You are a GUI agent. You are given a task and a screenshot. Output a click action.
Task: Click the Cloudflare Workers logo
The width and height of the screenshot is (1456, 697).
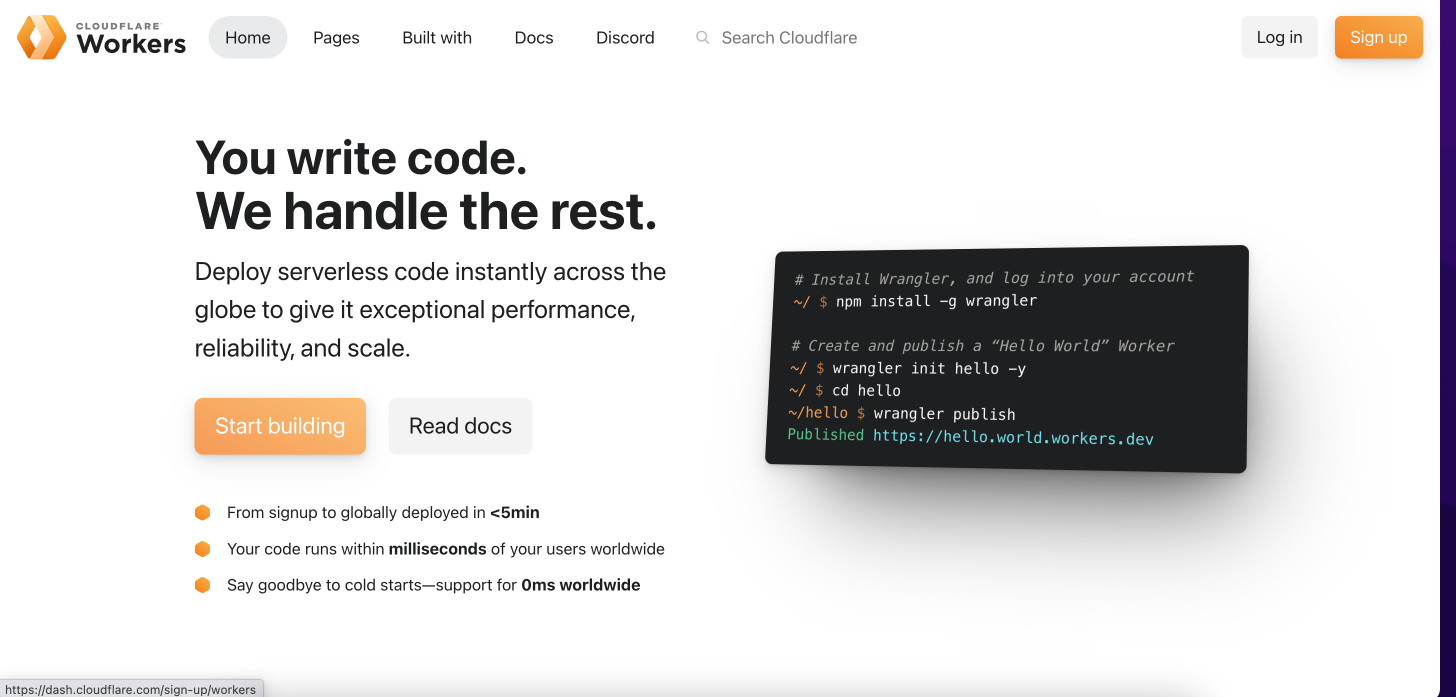click(102, 37)
